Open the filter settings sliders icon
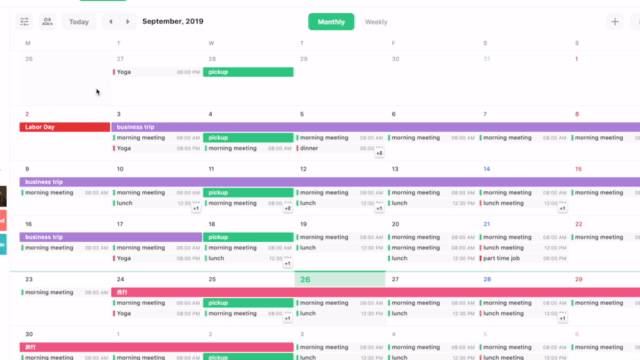Image resolution: width=640 pixels, height=360 pixels. click(24, 22)
